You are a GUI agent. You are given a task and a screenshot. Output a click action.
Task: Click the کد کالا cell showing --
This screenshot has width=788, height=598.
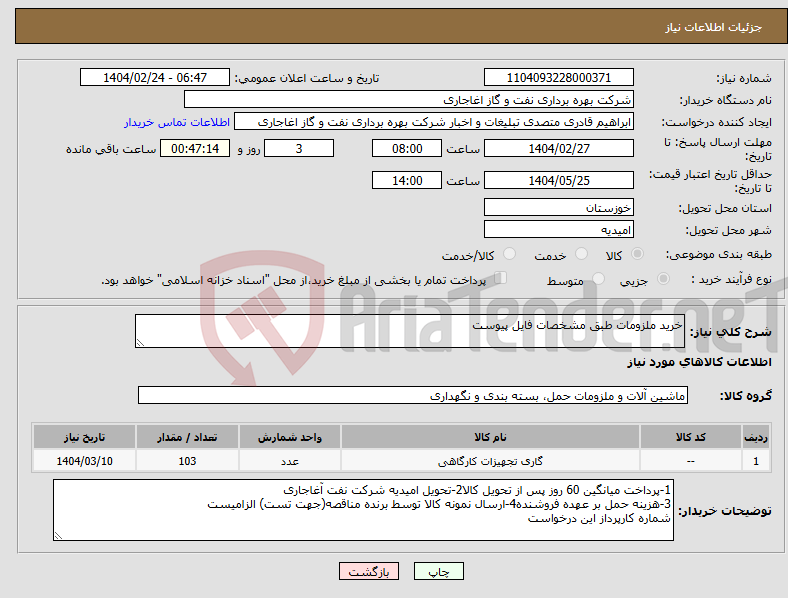691,461
